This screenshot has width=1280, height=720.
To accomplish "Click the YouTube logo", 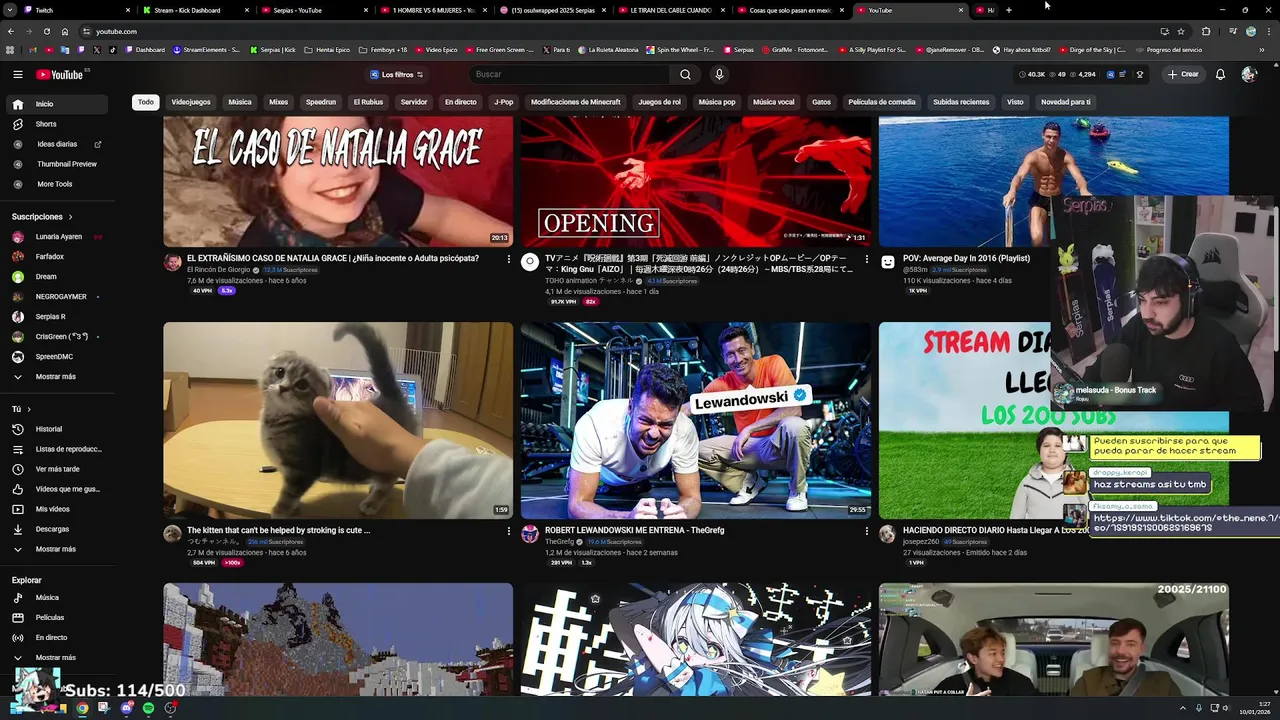I will pyautogui.click(x=60, y=74).
